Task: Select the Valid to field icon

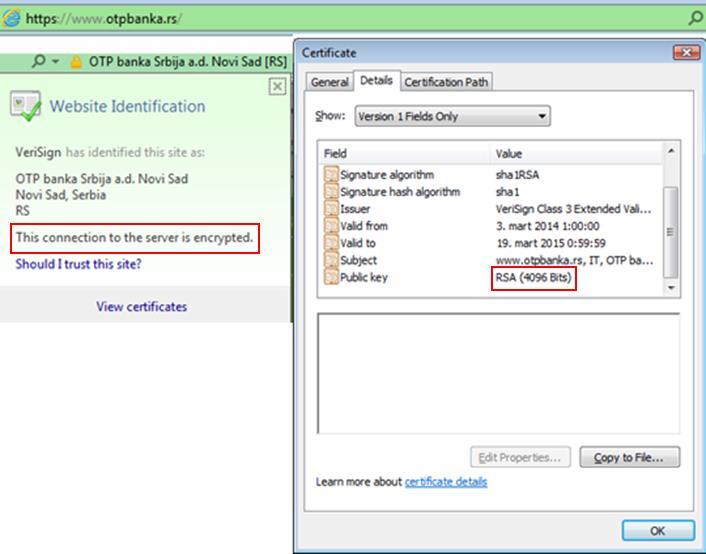Action: click(331, 243)
